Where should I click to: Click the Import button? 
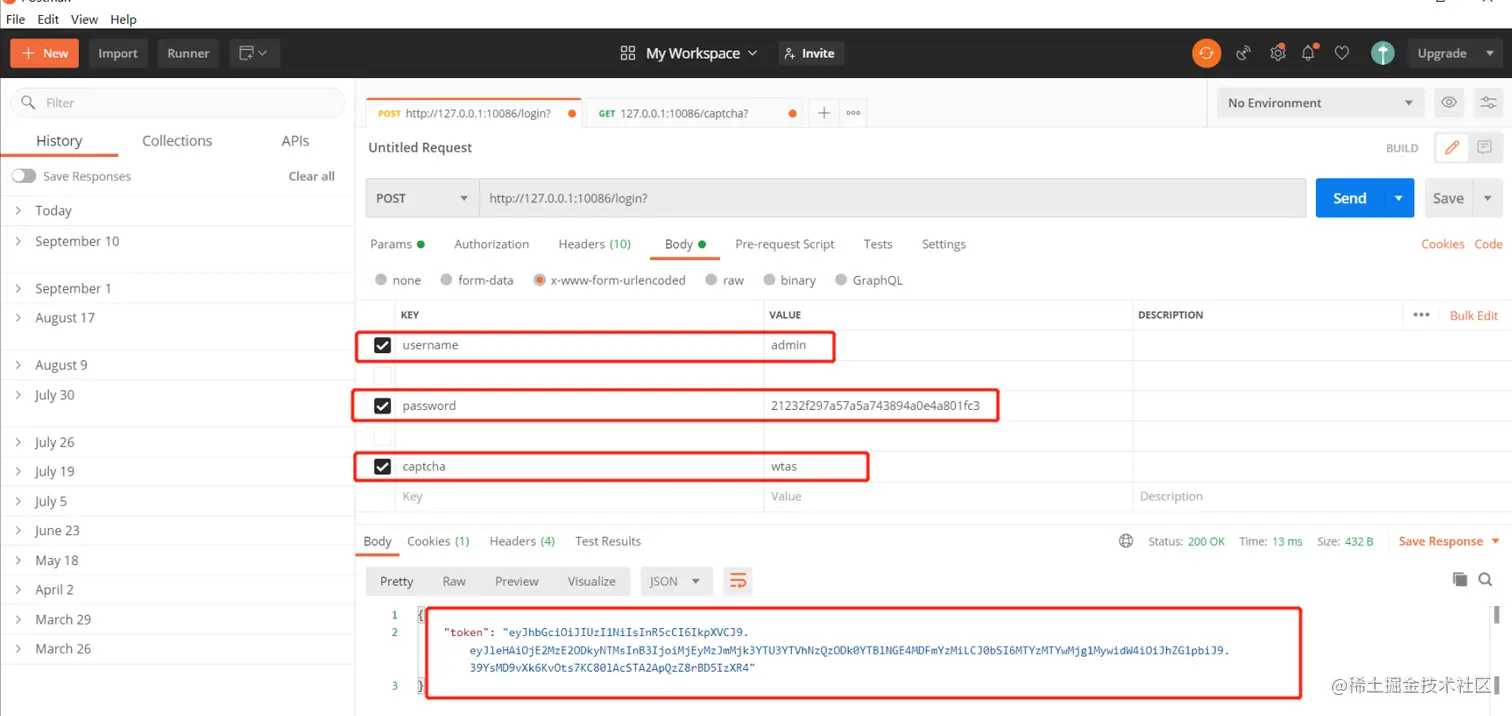pyautogui.click(x=118, y=53)
